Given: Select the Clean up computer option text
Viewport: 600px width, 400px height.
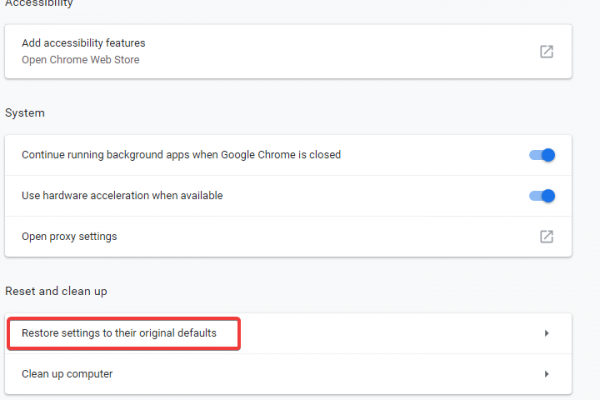Looking at the screenshot, I should tap(67, 374).
